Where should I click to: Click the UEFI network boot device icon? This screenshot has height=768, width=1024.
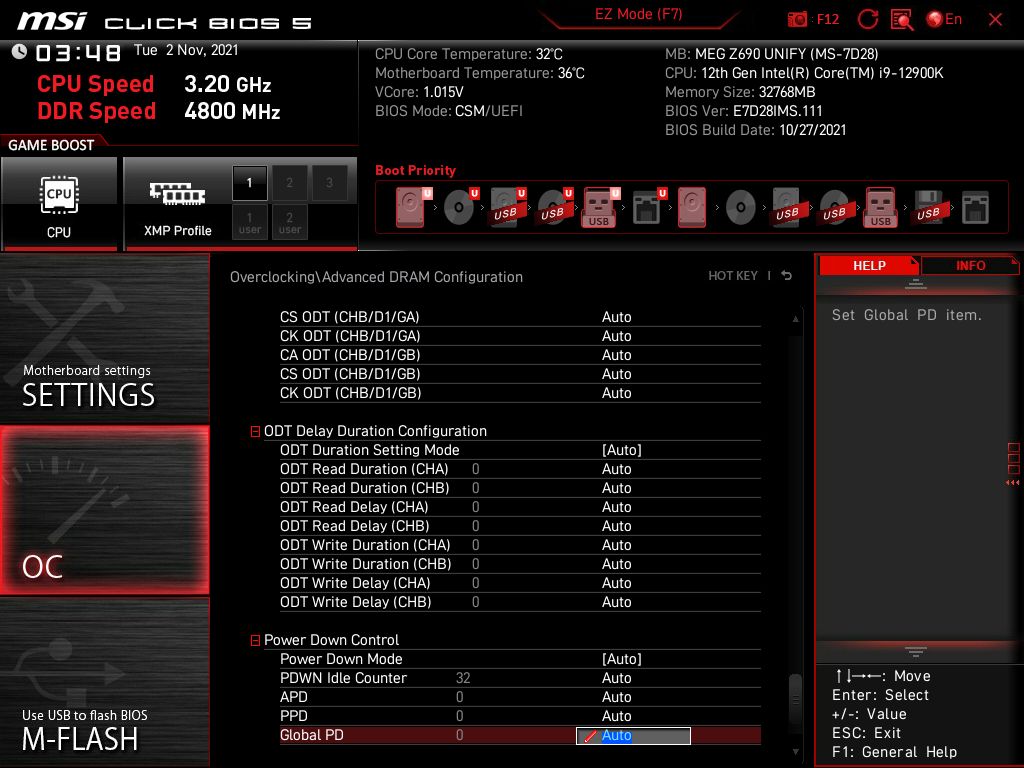[x=648, y=207]
